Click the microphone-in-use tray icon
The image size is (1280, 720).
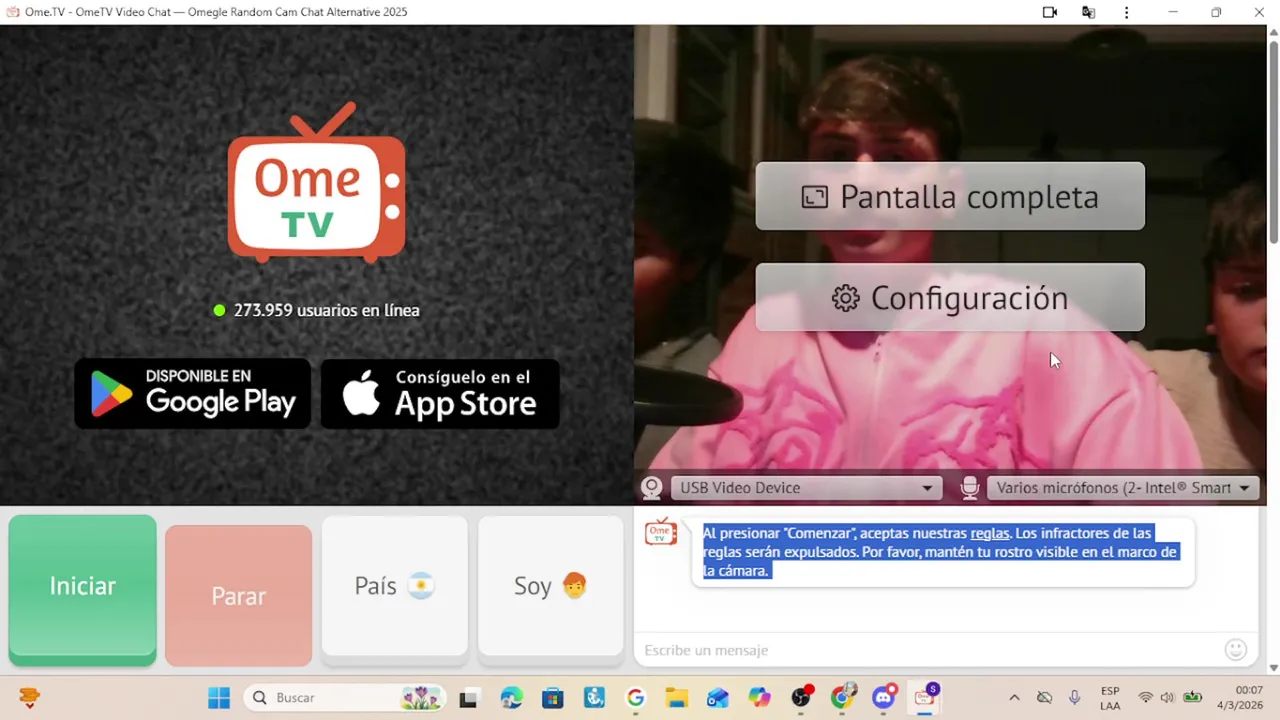[1075, 698]
